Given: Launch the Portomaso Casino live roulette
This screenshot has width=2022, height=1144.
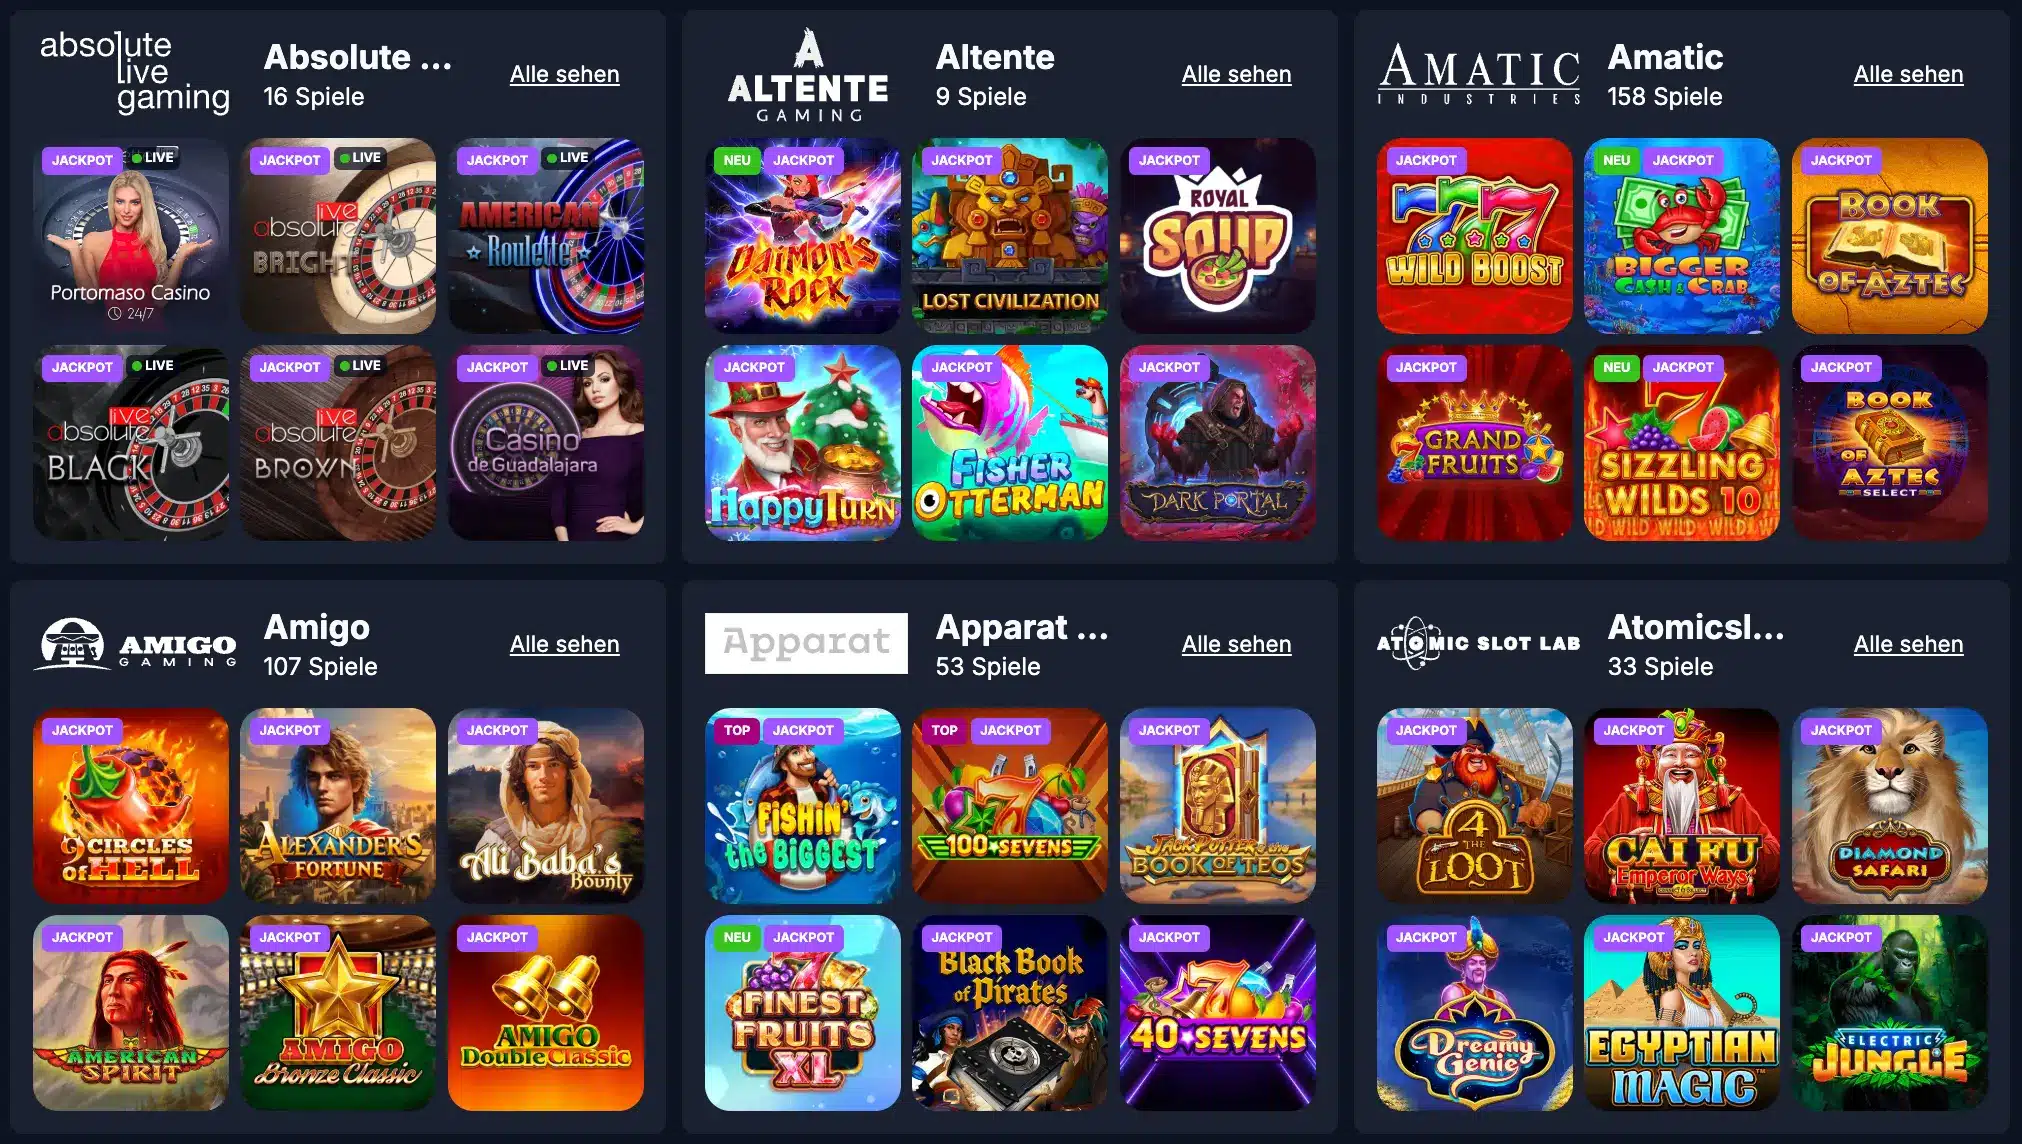Looking at the screenshot, I should pos(131,236).
